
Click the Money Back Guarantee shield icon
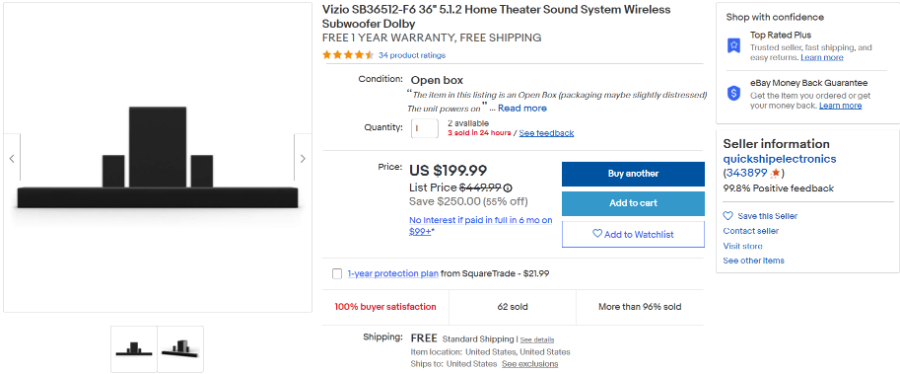click(734, 93)
